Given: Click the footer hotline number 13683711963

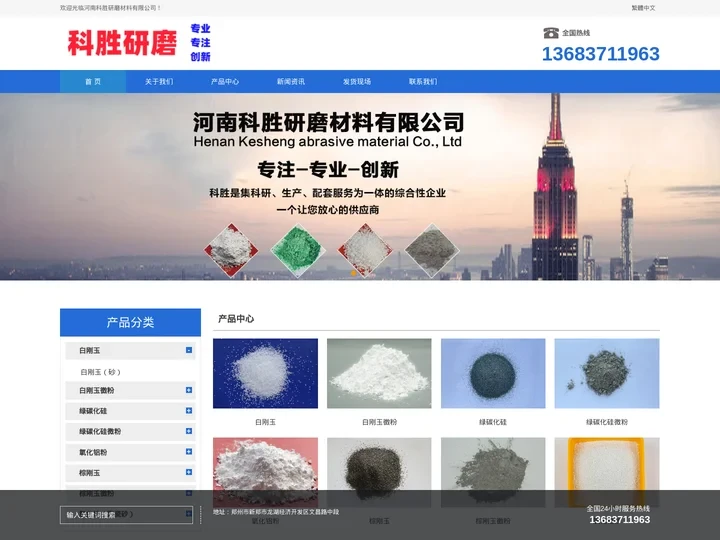Looking at the screenshot, I should (620, 520).
